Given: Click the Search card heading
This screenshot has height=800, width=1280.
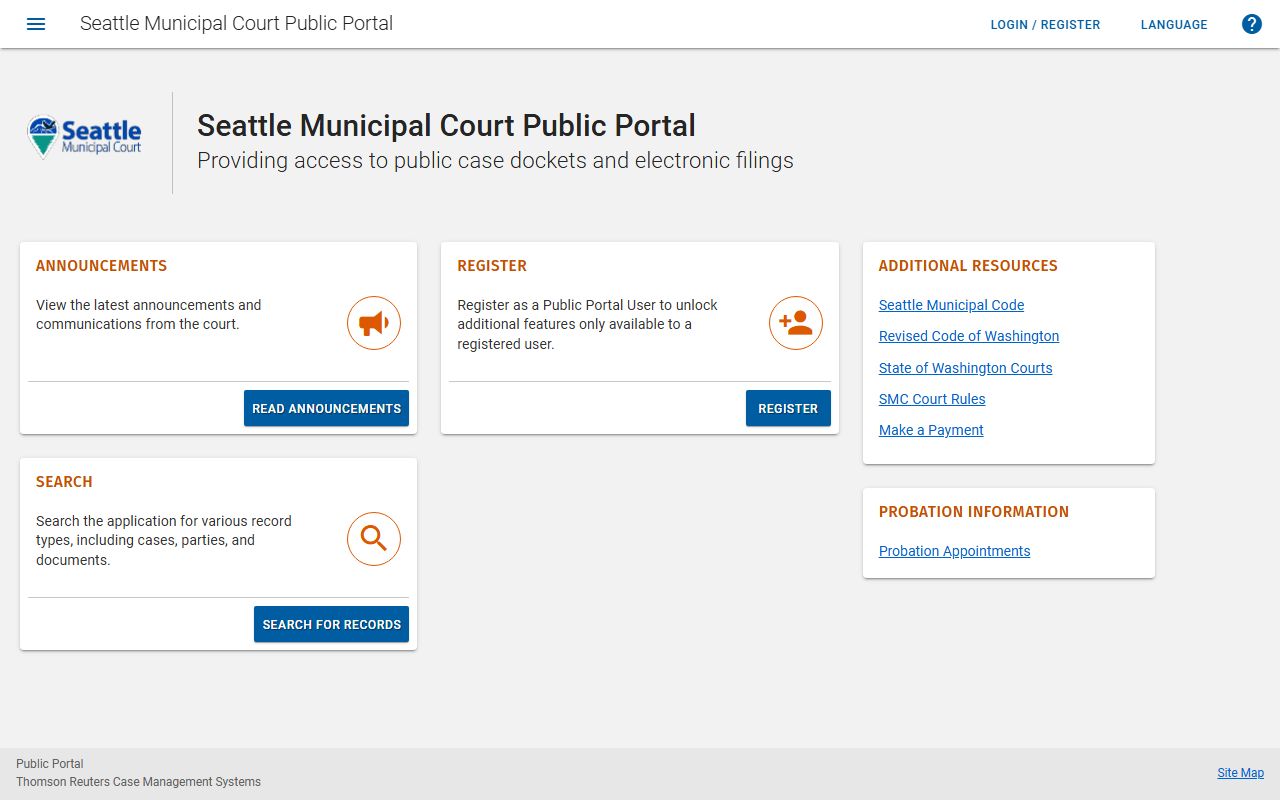Looking at the screenshot, I should [x=64, y=482].
